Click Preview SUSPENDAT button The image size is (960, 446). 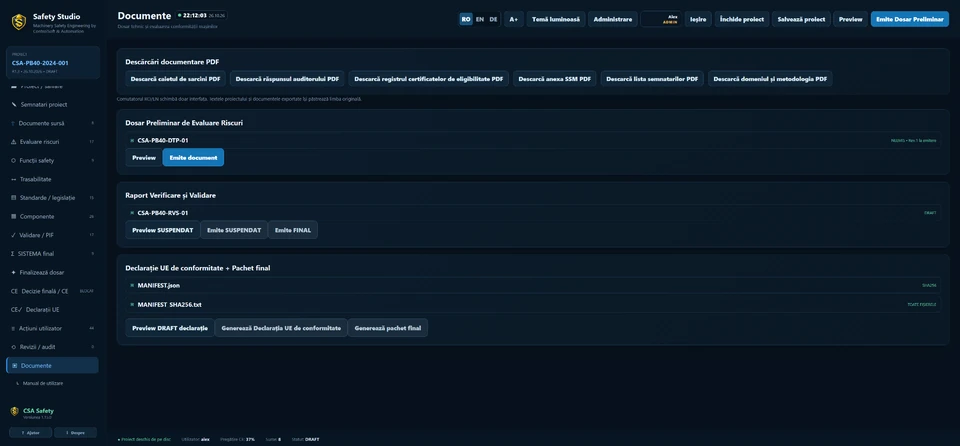(x=163, y=230)
